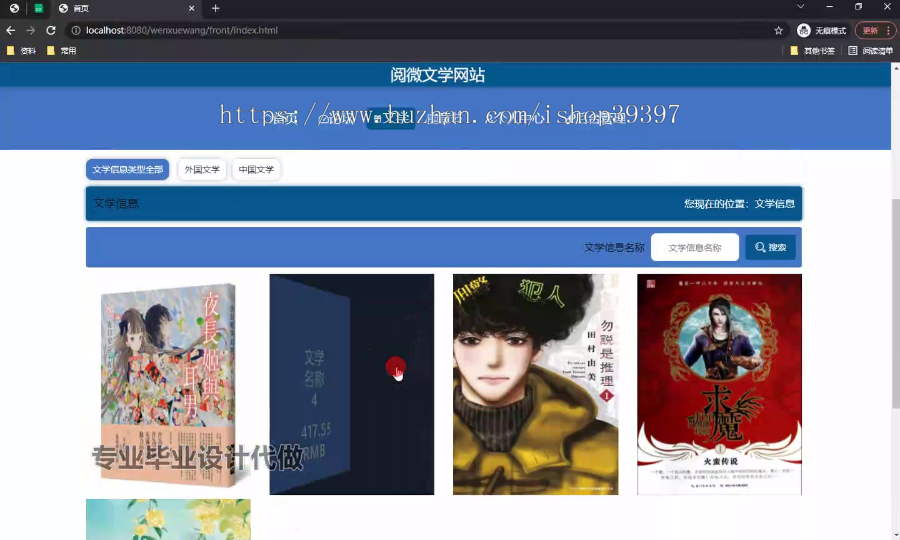
Task: Filter by 外国文学 category
Action: (x=202, y=169)
